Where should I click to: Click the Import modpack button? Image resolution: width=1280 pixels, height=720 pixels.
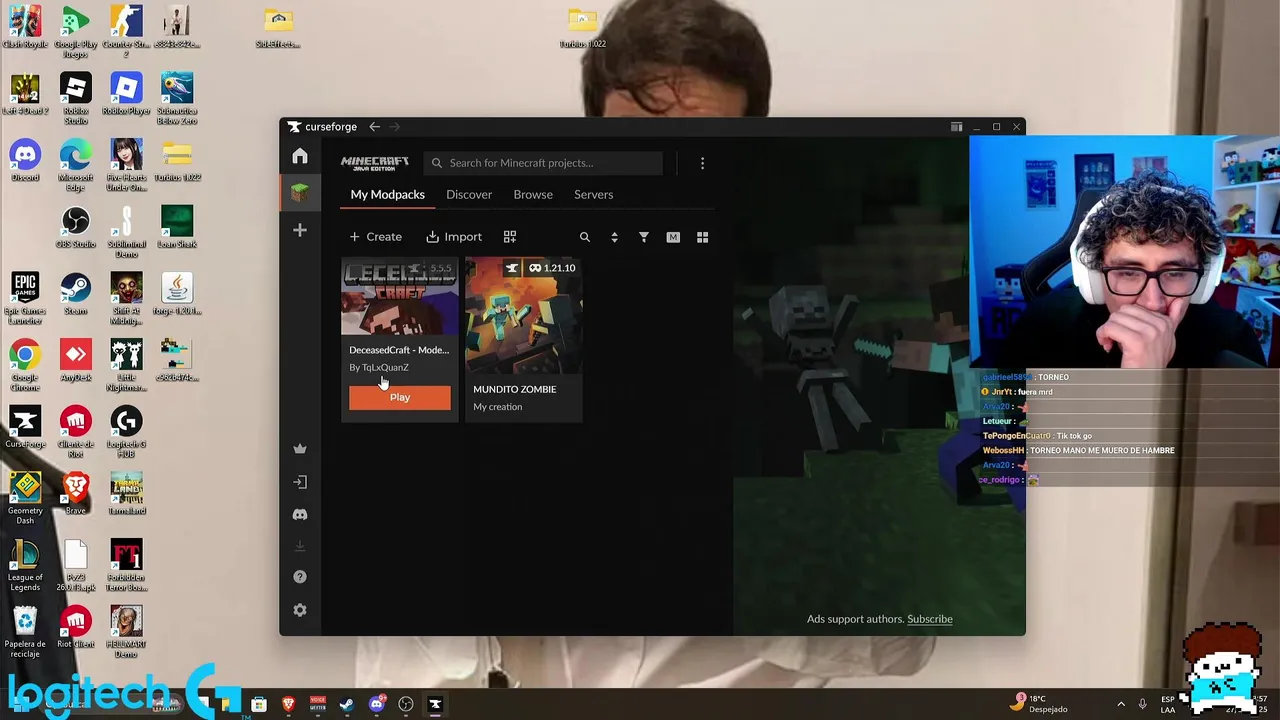(454, 237)
